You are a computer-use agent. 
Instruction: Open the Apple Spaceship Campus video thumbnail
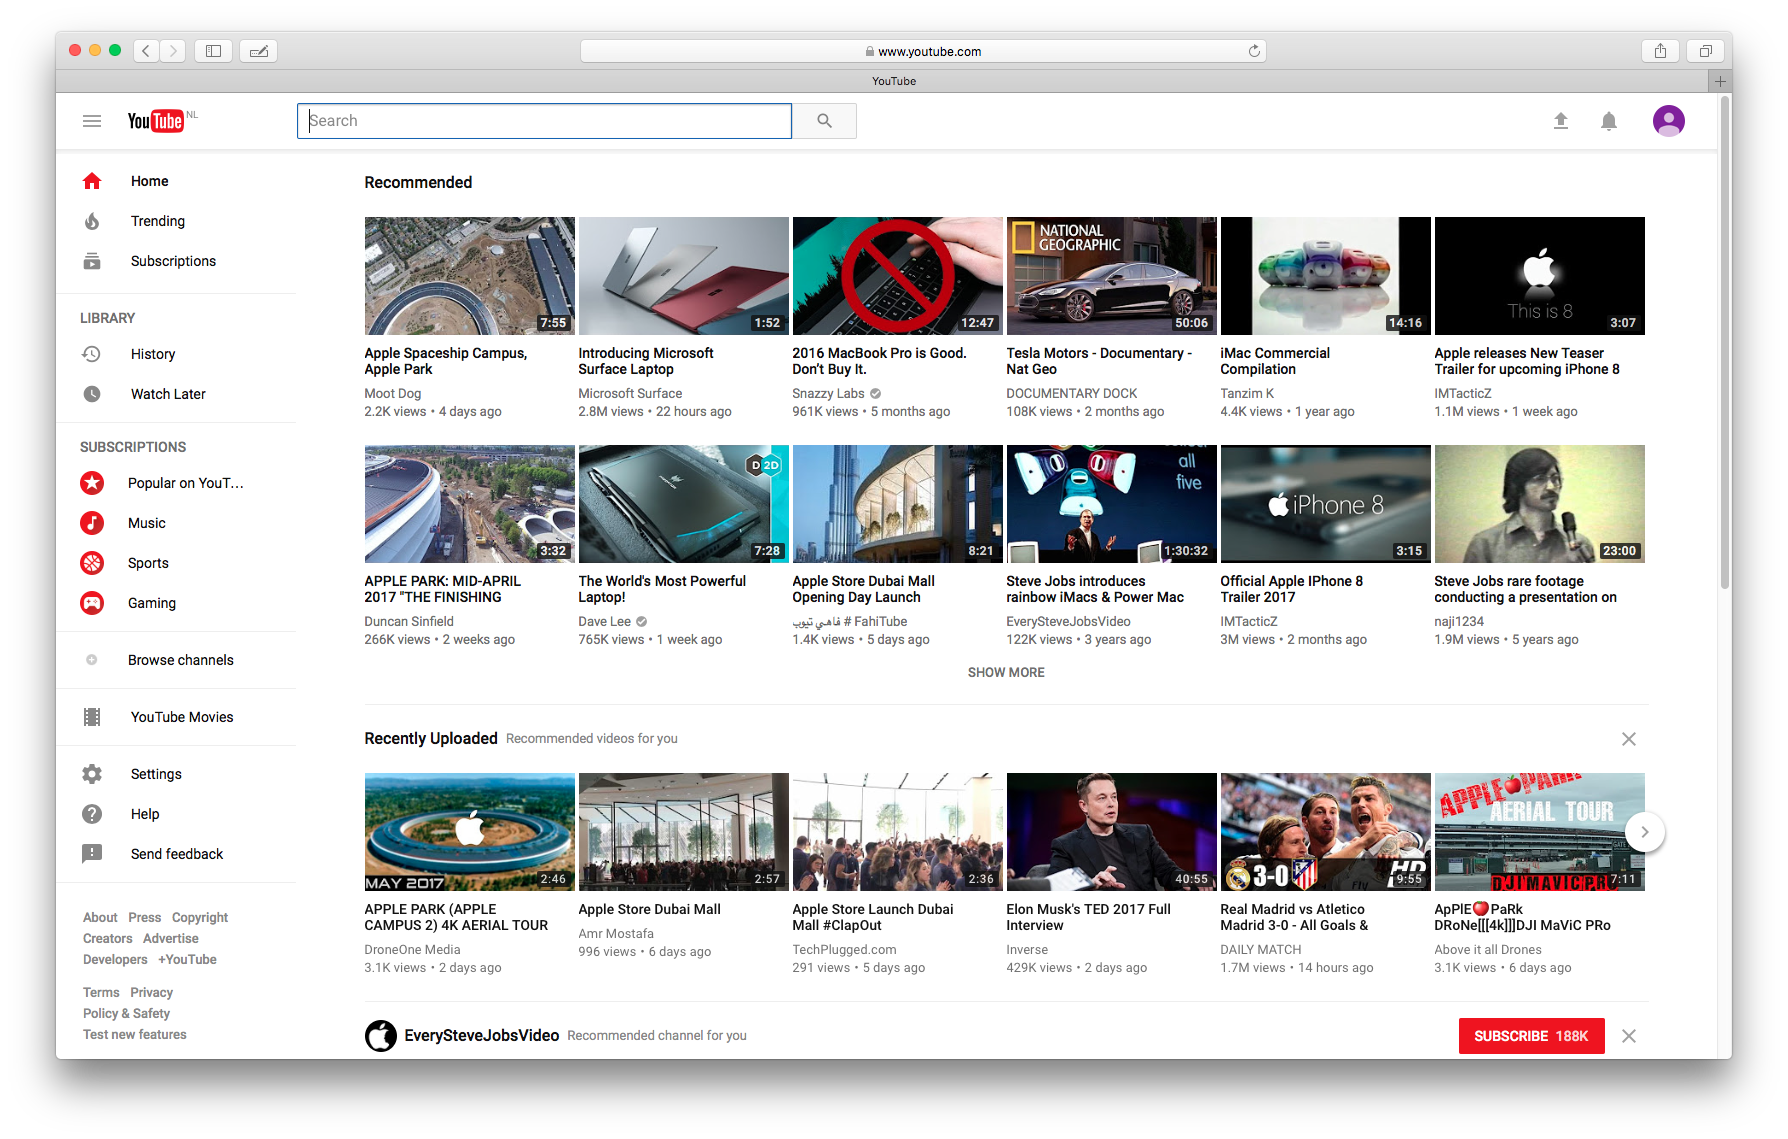click(x=469, y=276)
